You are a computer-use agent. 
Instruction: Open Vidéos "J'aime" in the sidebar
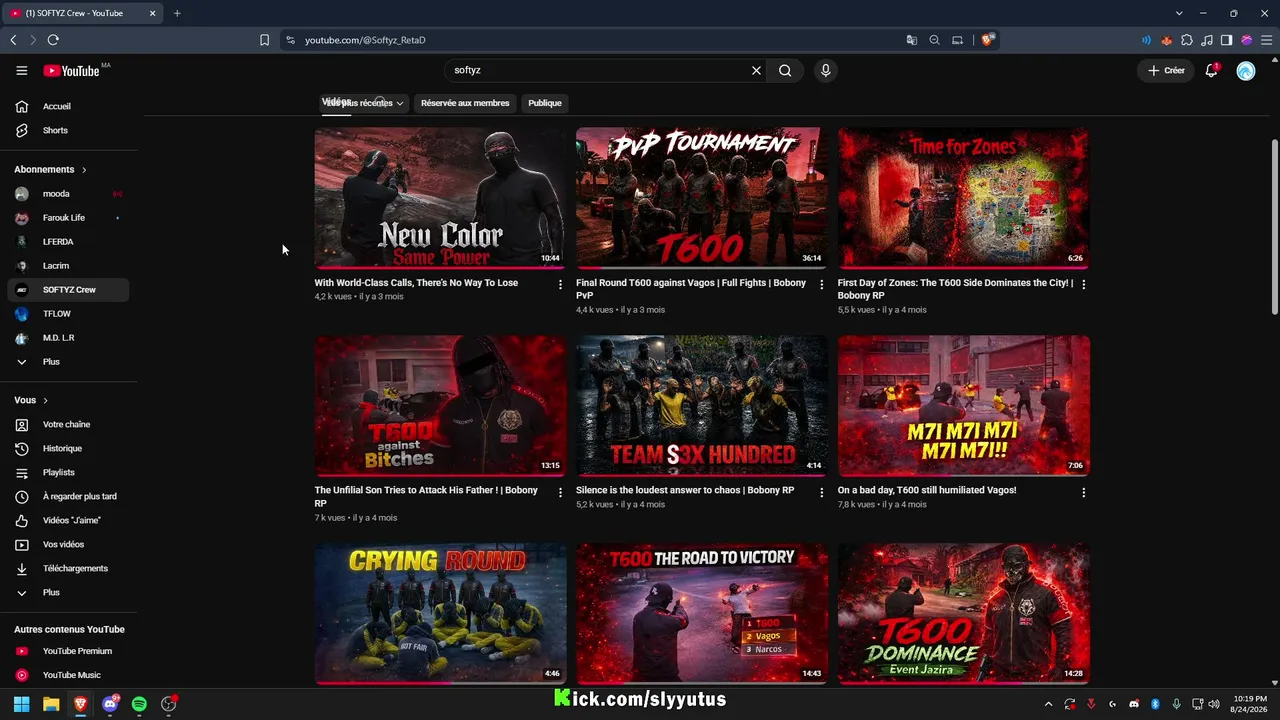[66, 521]
